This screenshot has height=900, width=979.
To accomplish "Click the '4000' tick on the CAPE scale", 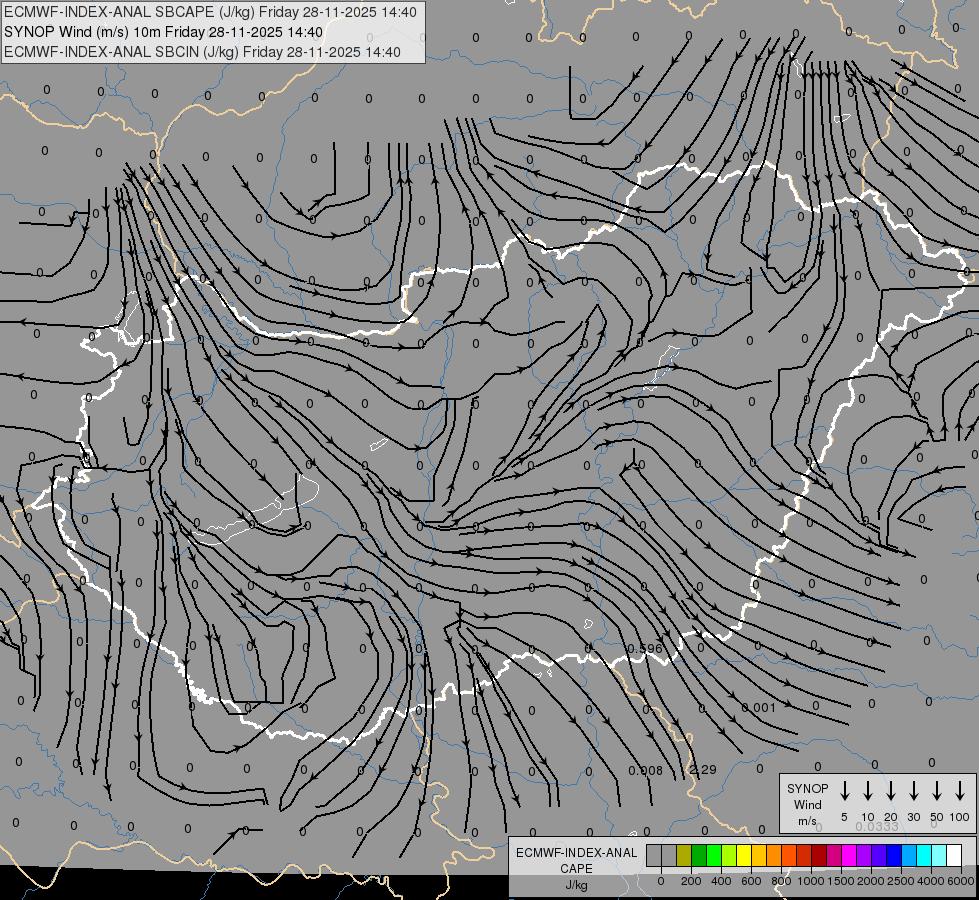I will (x=931, y=881).
